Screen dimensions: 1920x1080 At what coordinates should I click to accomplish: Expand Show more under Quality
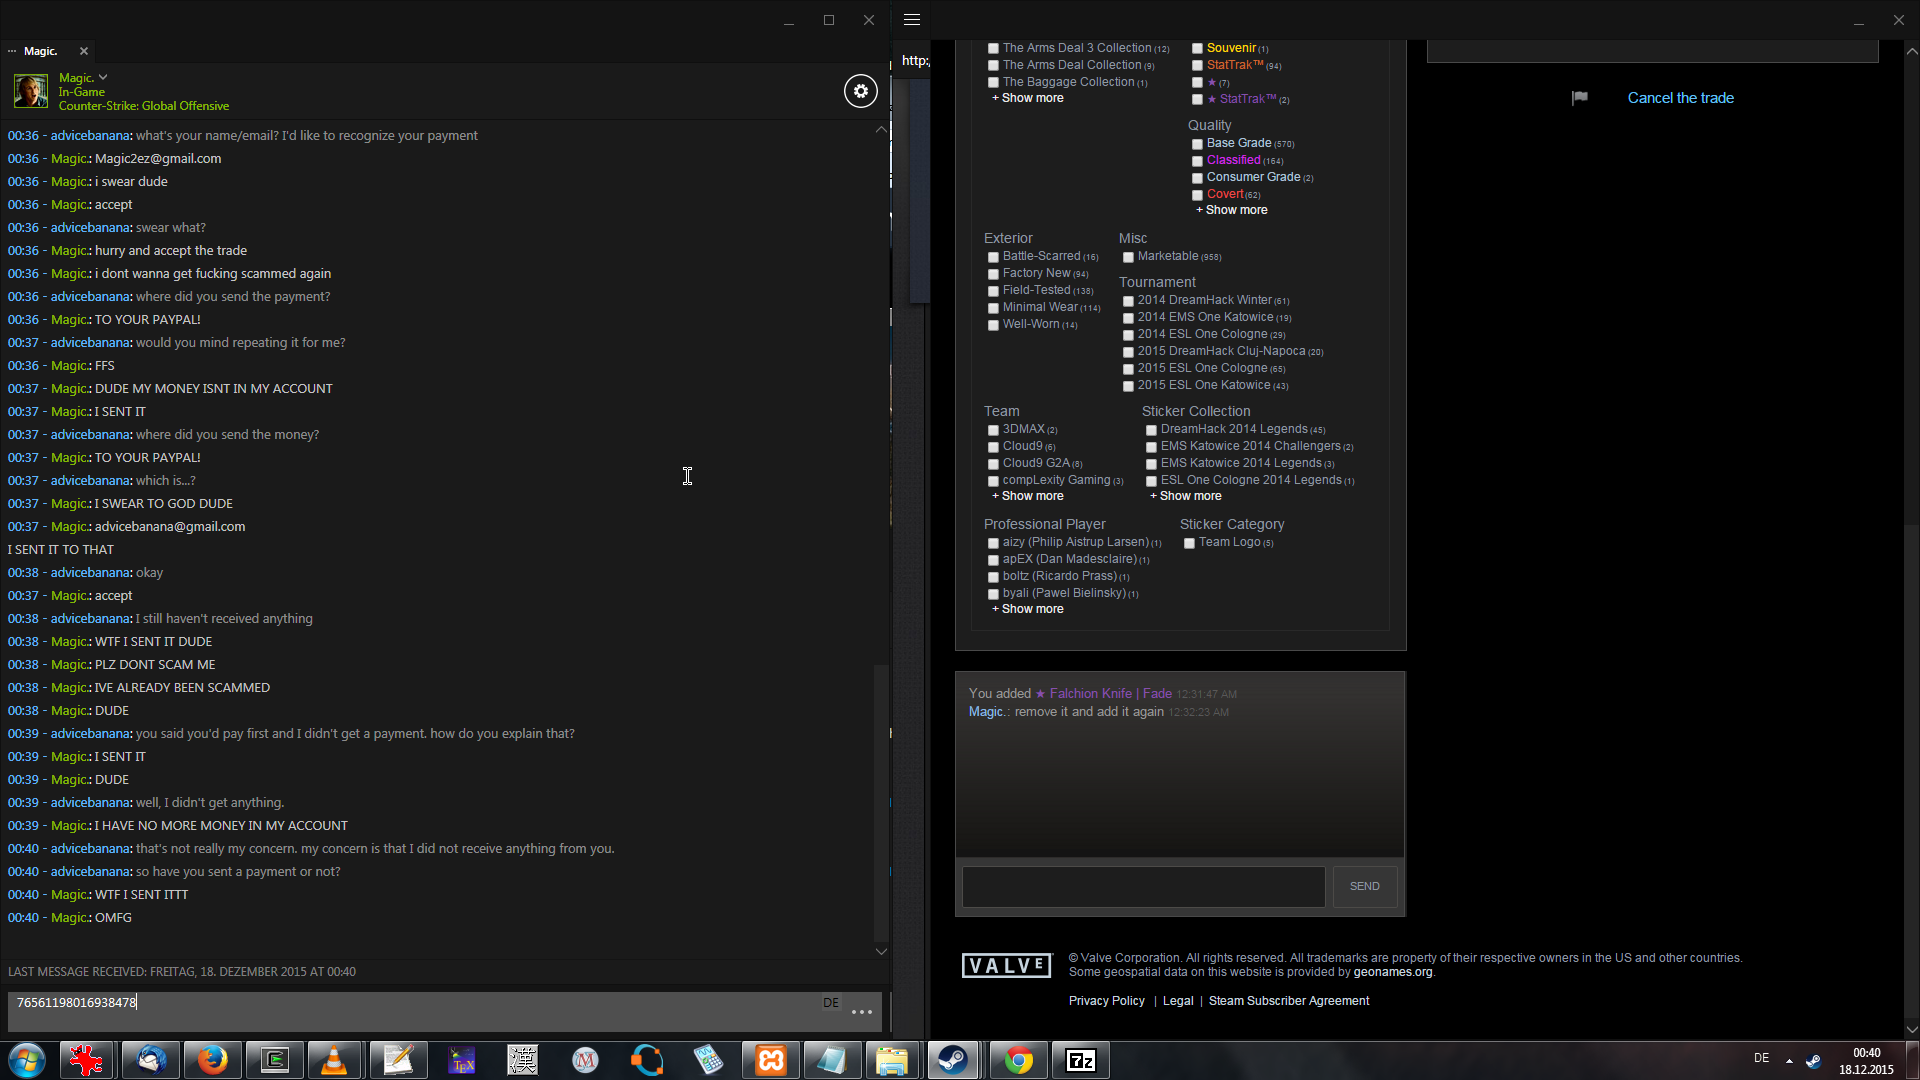[1235, 210]
